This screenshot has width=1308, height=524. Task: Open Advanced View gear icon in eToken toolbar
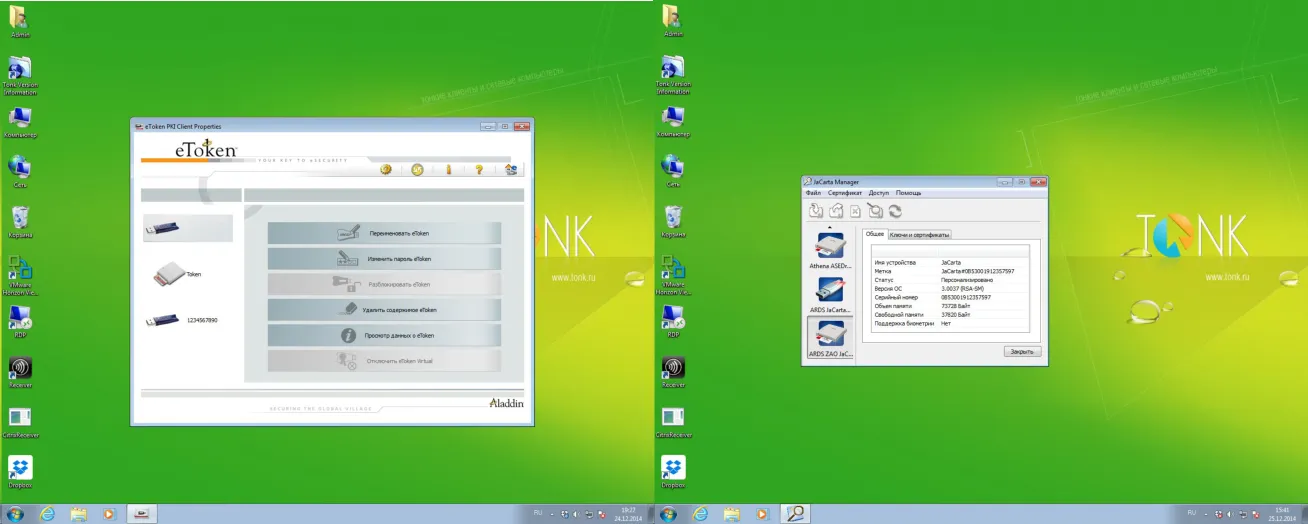point(386,169)
